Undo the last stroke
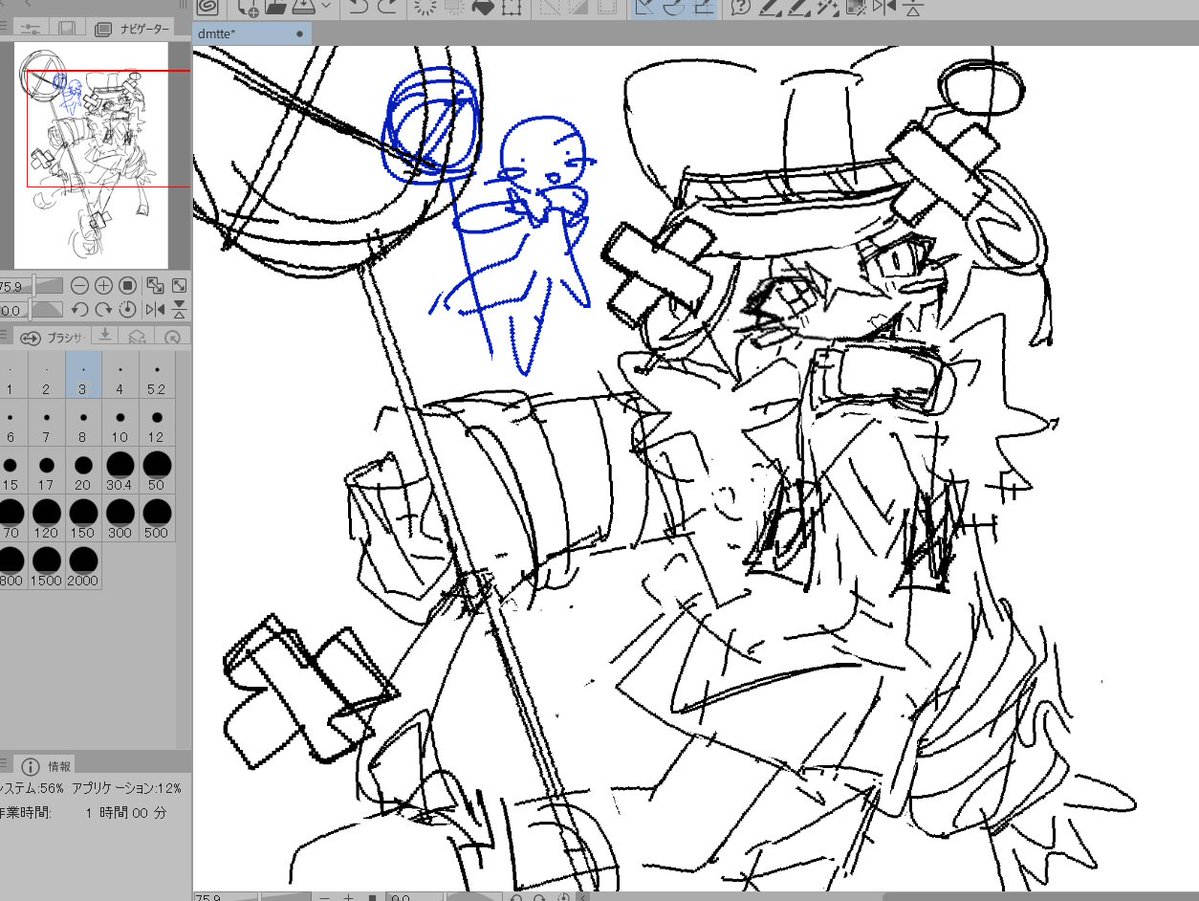The width and height of the screenshot is (1199, 901). [358, 8]
